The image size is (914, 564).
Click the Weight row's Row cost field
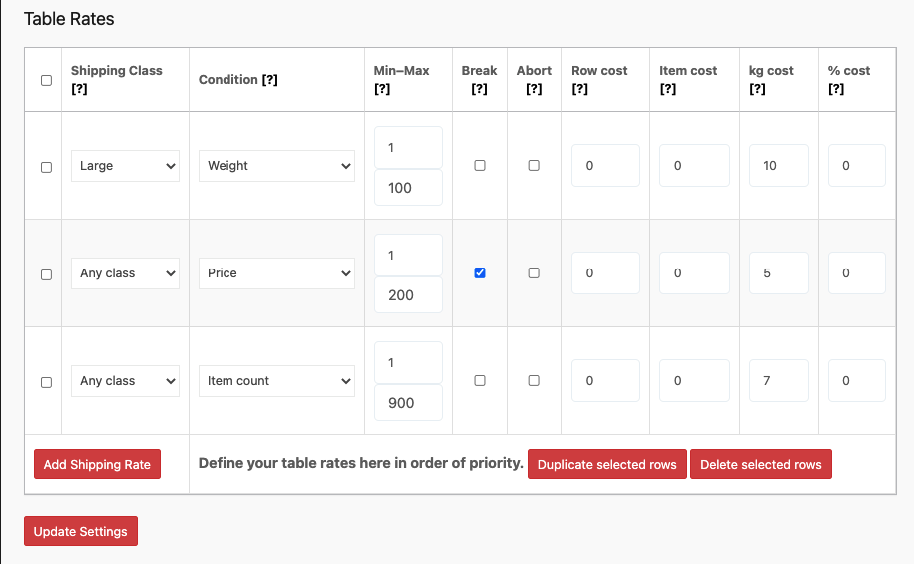point(605,166)
